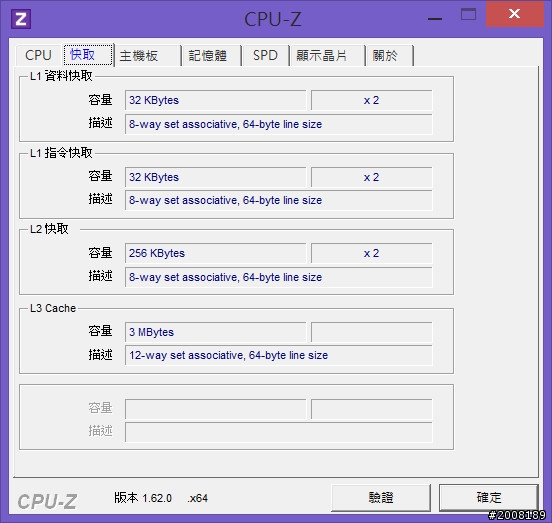Click L1 instruction cache x 2 field
Image resolution: width=552 pixels, height=523 pixels.
pos(371,177)
